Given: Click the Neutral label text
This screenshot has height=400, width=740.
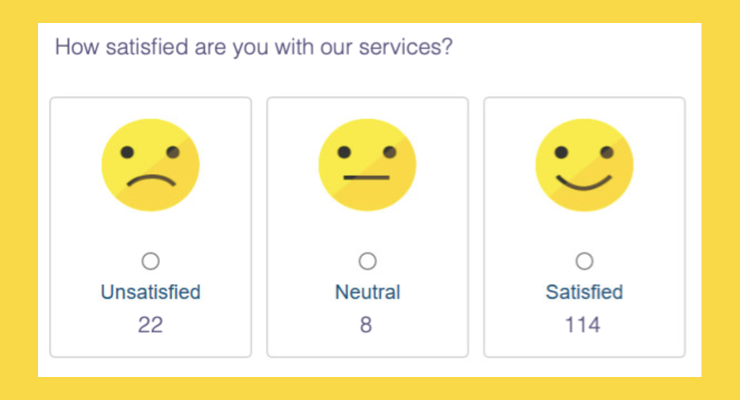Looking at the screenshot, I should [x=367, y=292].
